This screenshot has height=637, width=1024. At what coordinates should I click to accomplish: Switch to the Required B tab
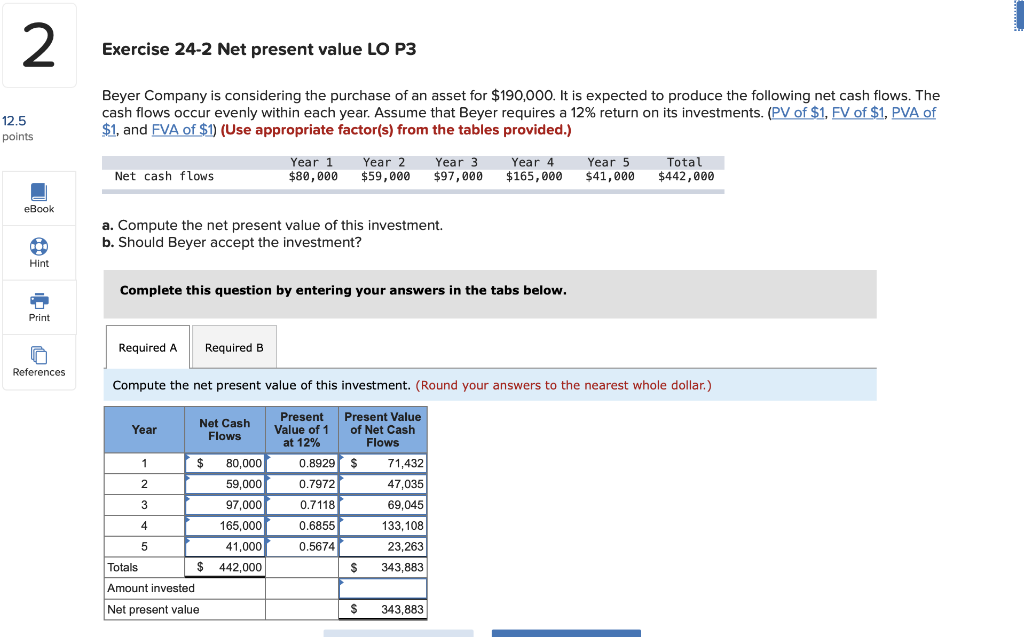[x=234, y=347]
